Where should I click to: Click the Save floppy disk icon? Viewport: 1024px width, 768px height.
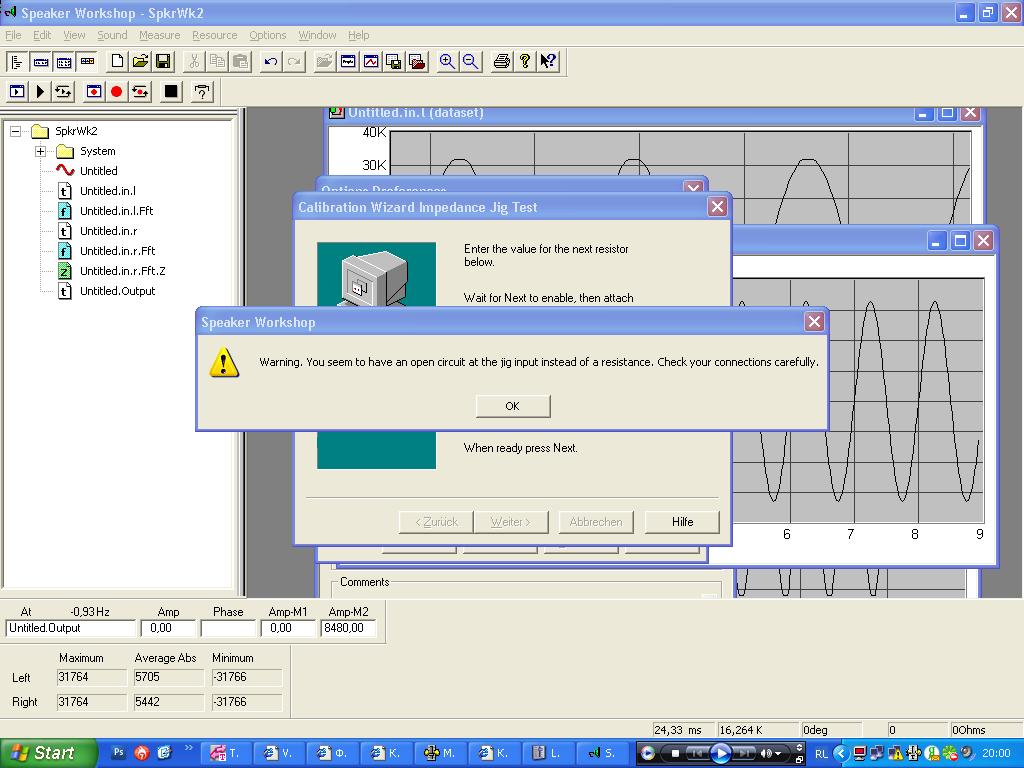163,62
